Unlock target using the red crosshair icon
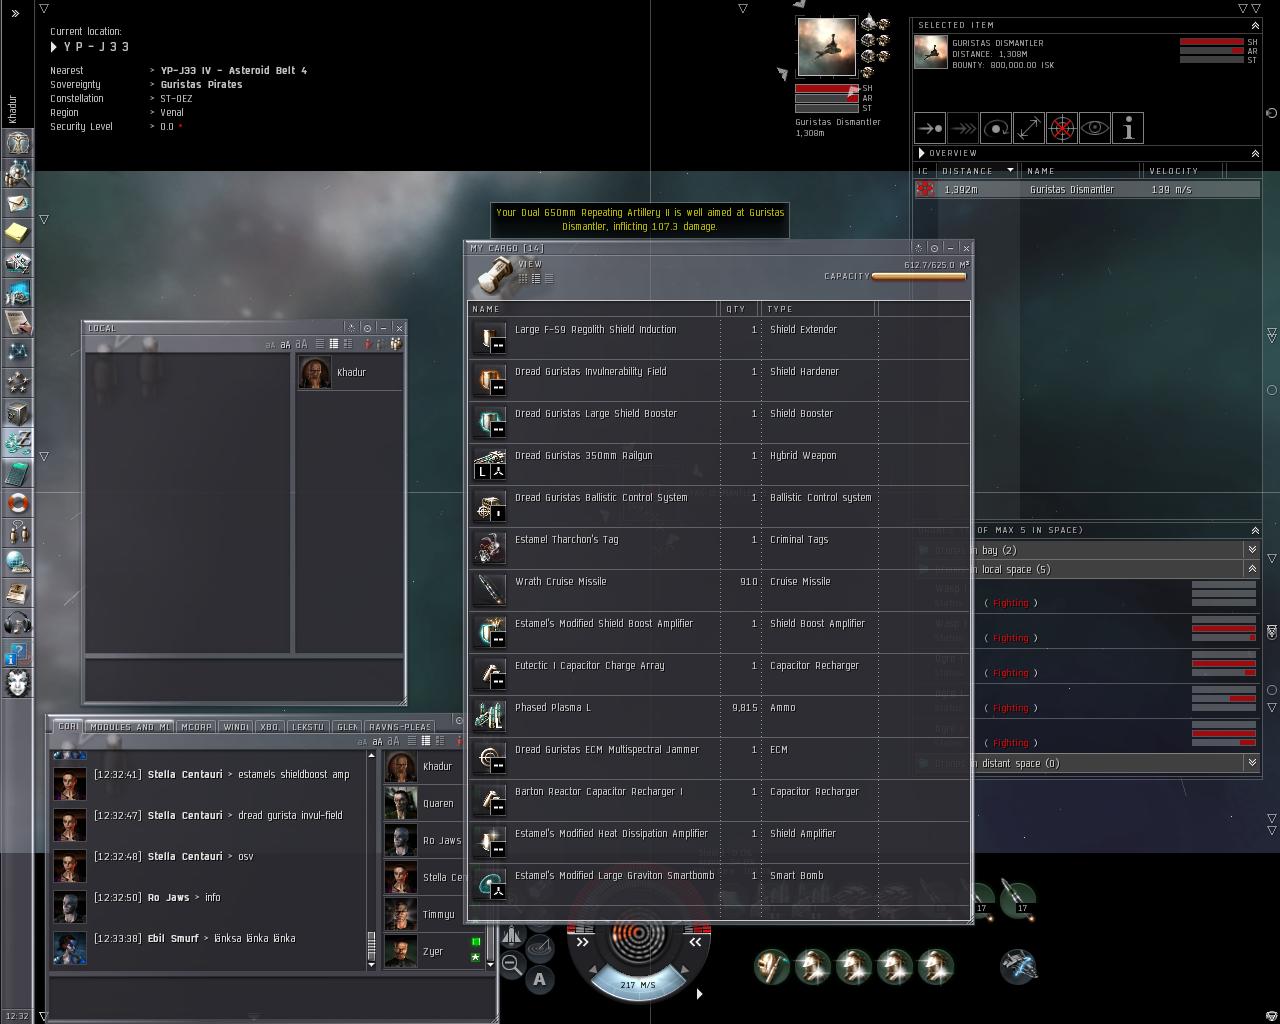The image size is (1280, 1024). [x=1062, y=128]
